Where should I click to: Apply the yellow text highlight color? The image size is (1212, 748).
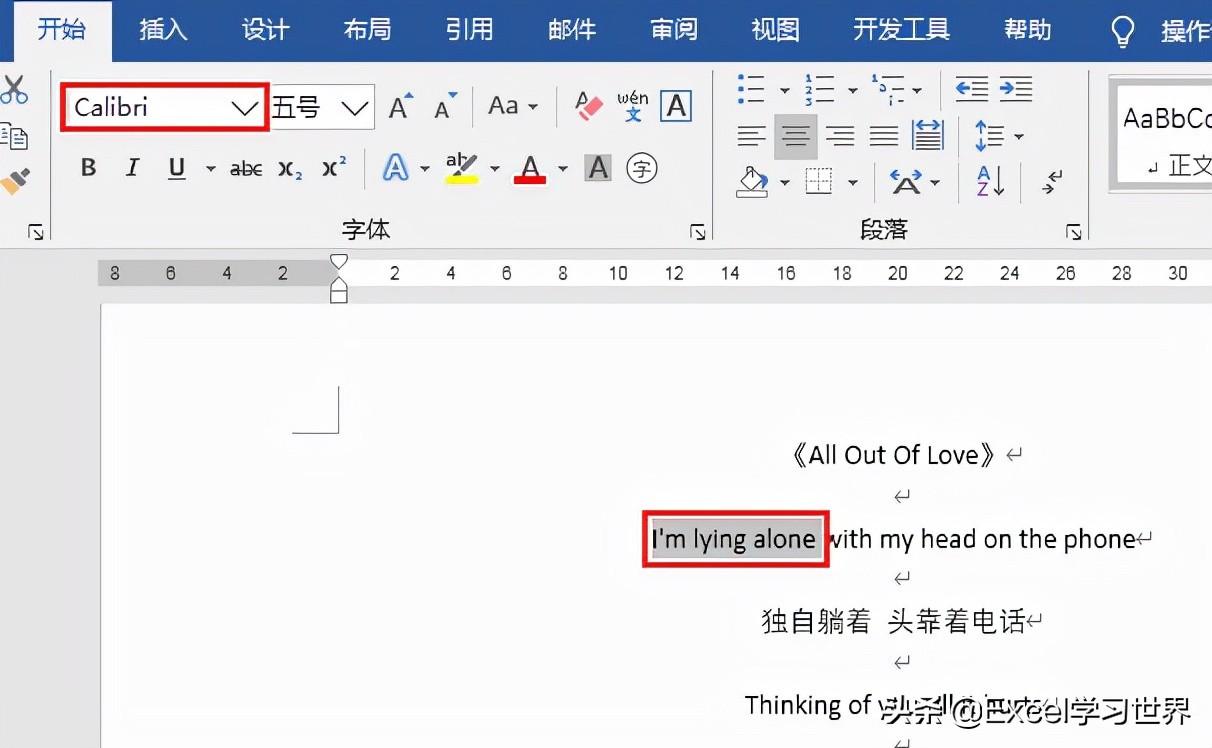coord(461,168)
